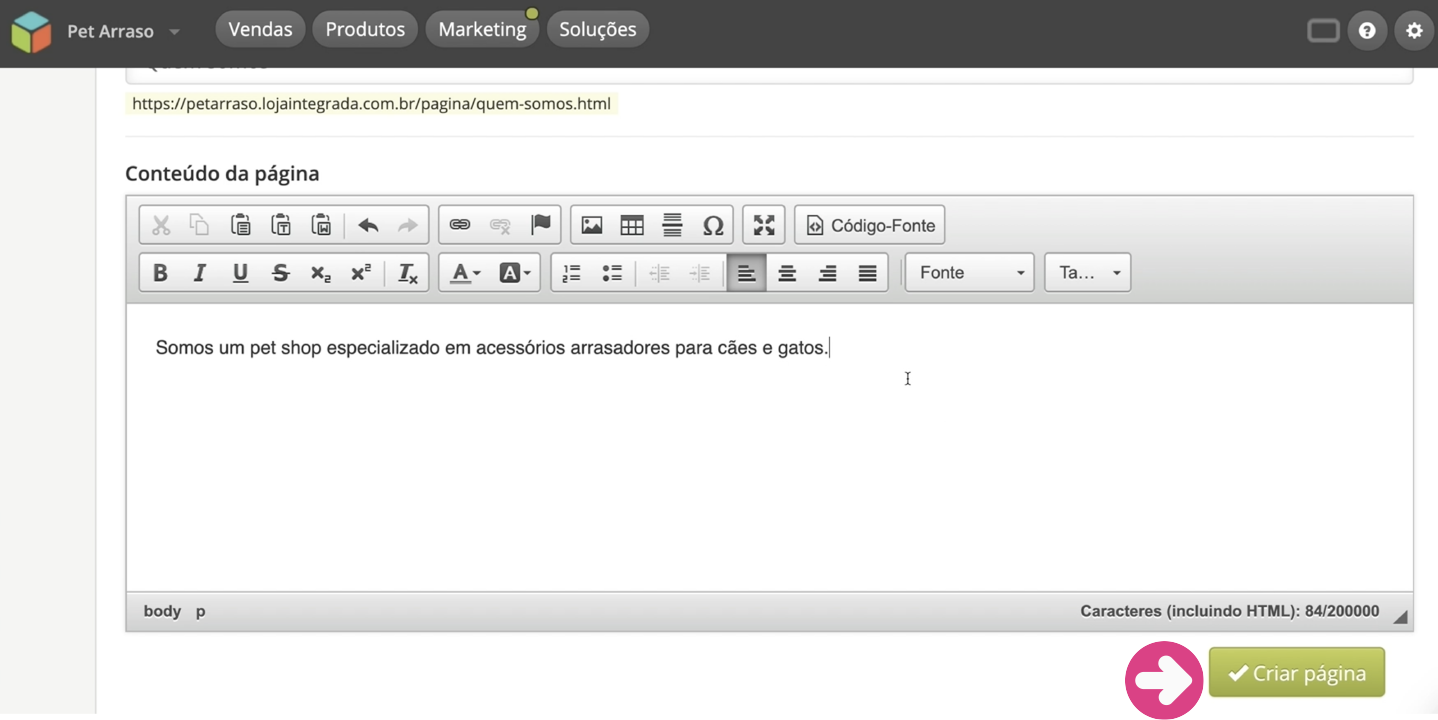The height and width of the screenshot is (720, 1438).
Task: Click the Increase indent icon
Action: (700, 272)
